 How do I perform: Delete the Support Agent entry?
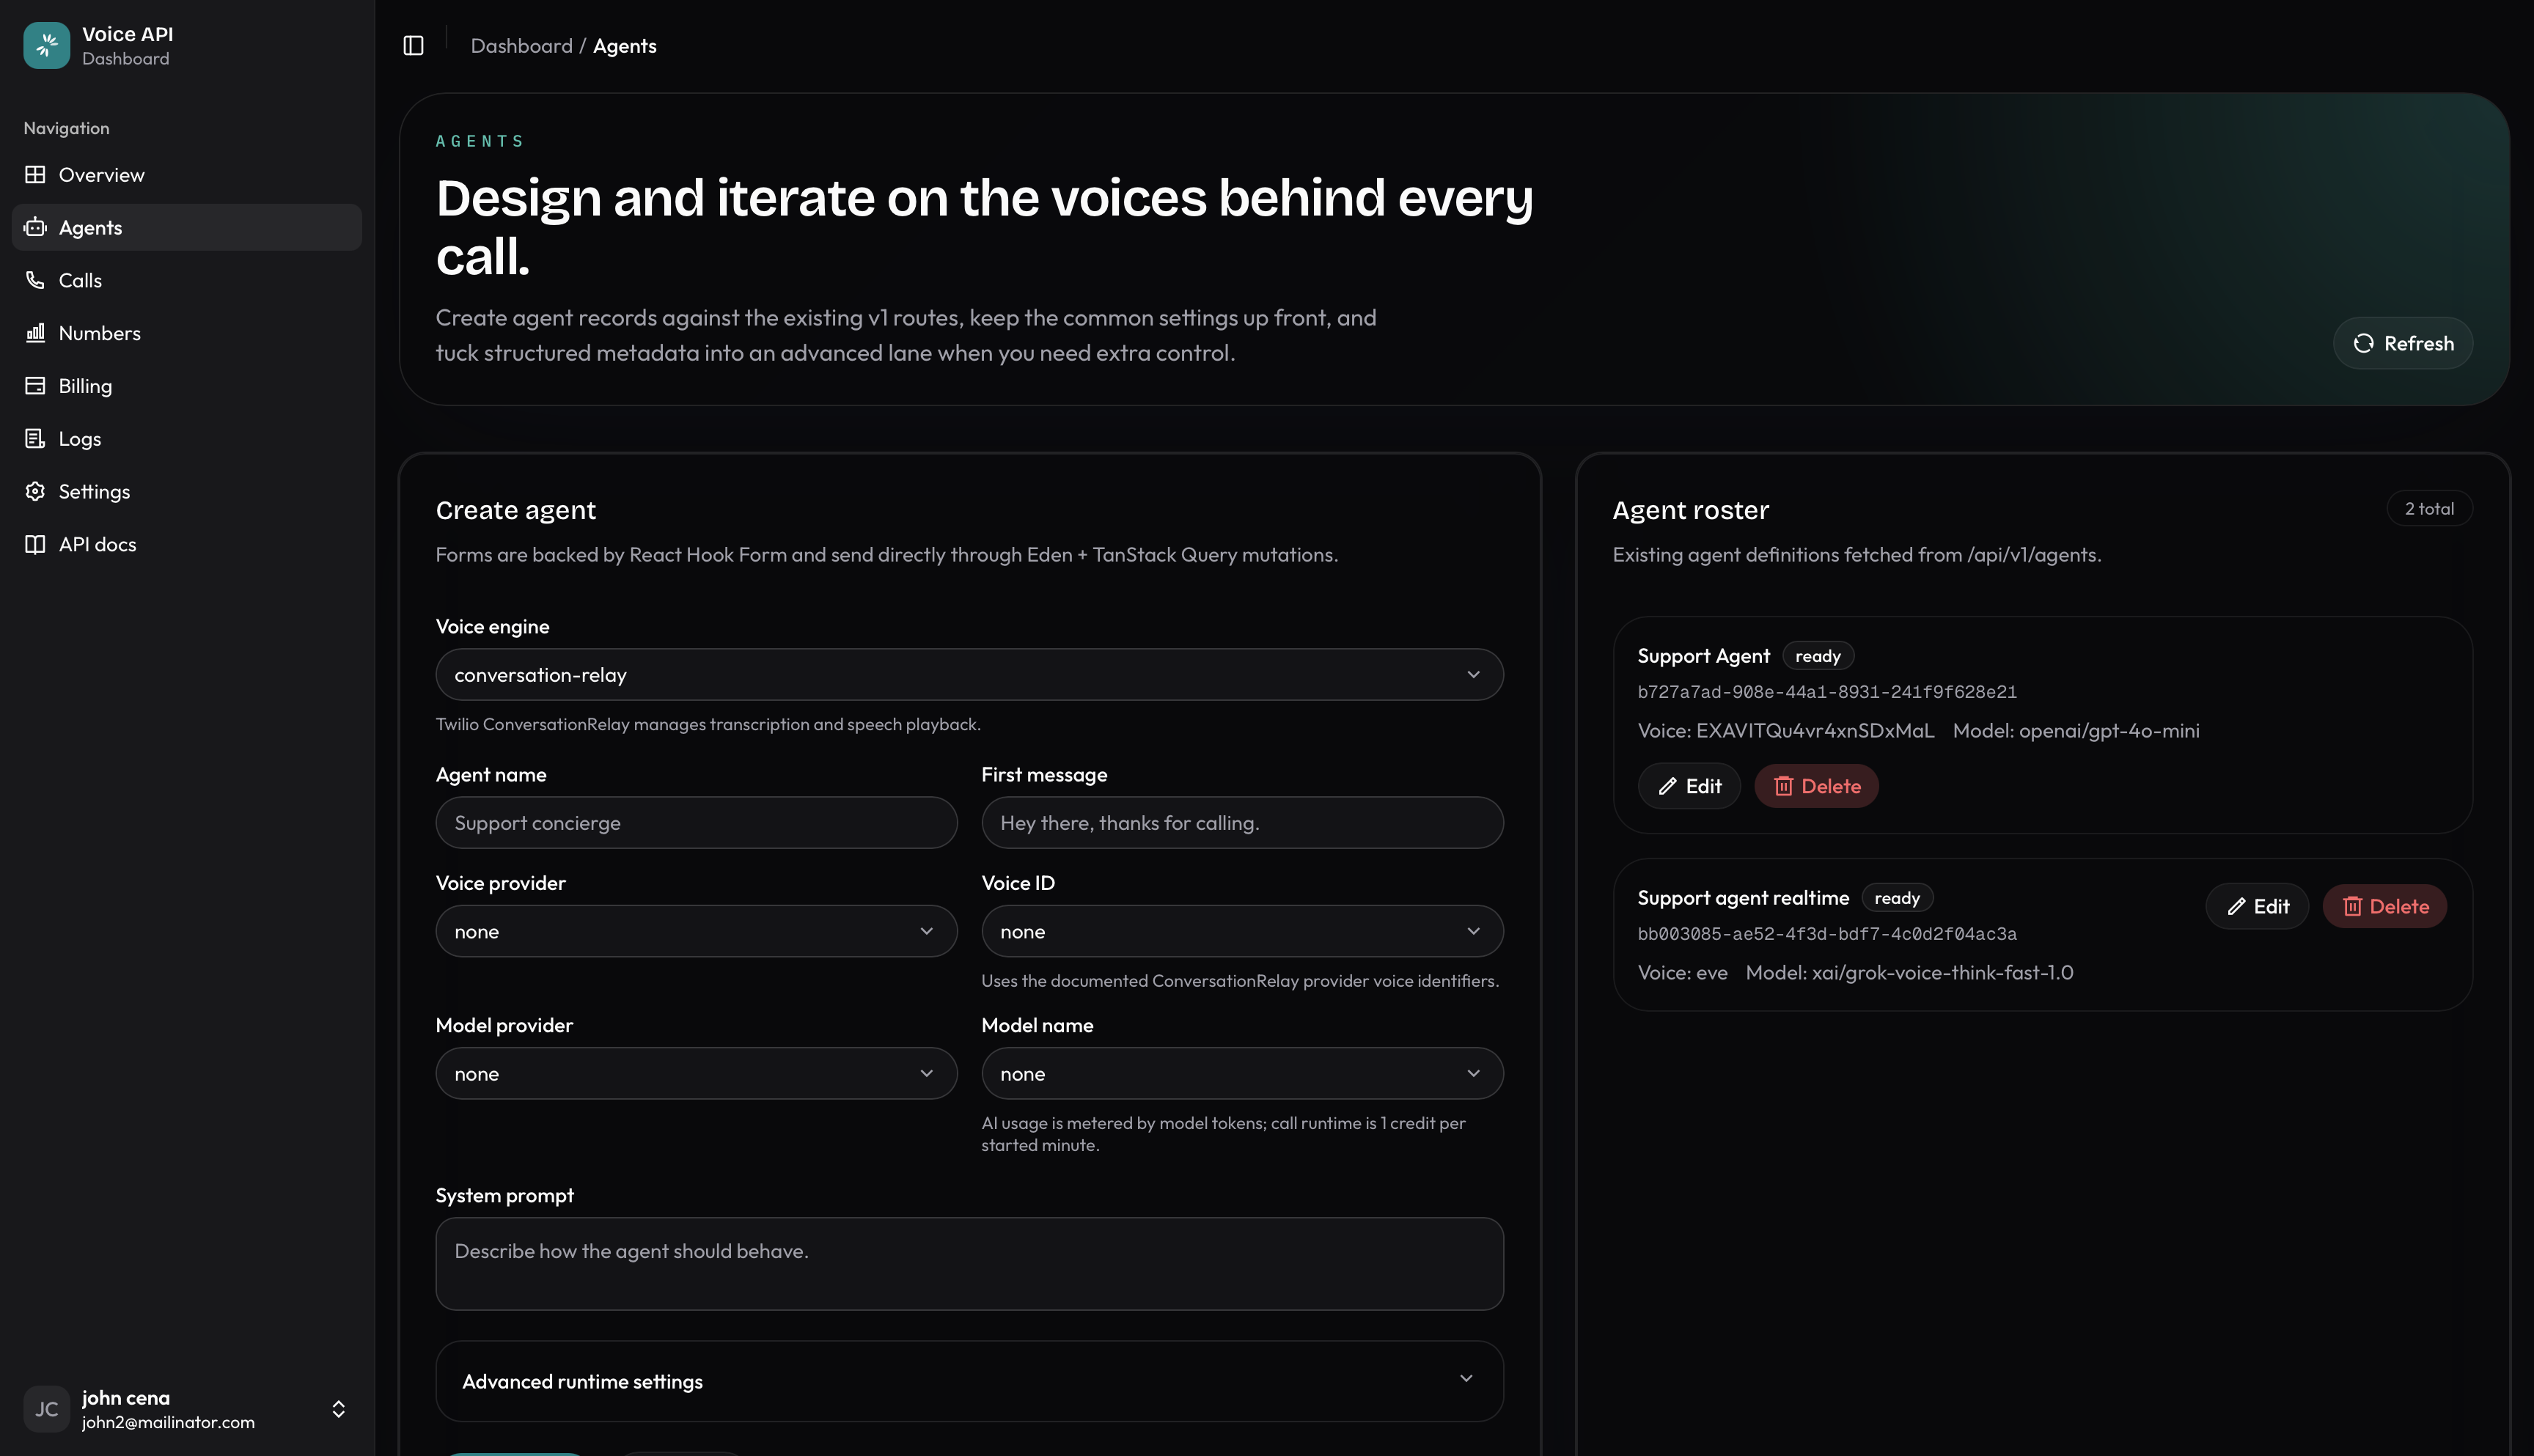pos(1816,786)
